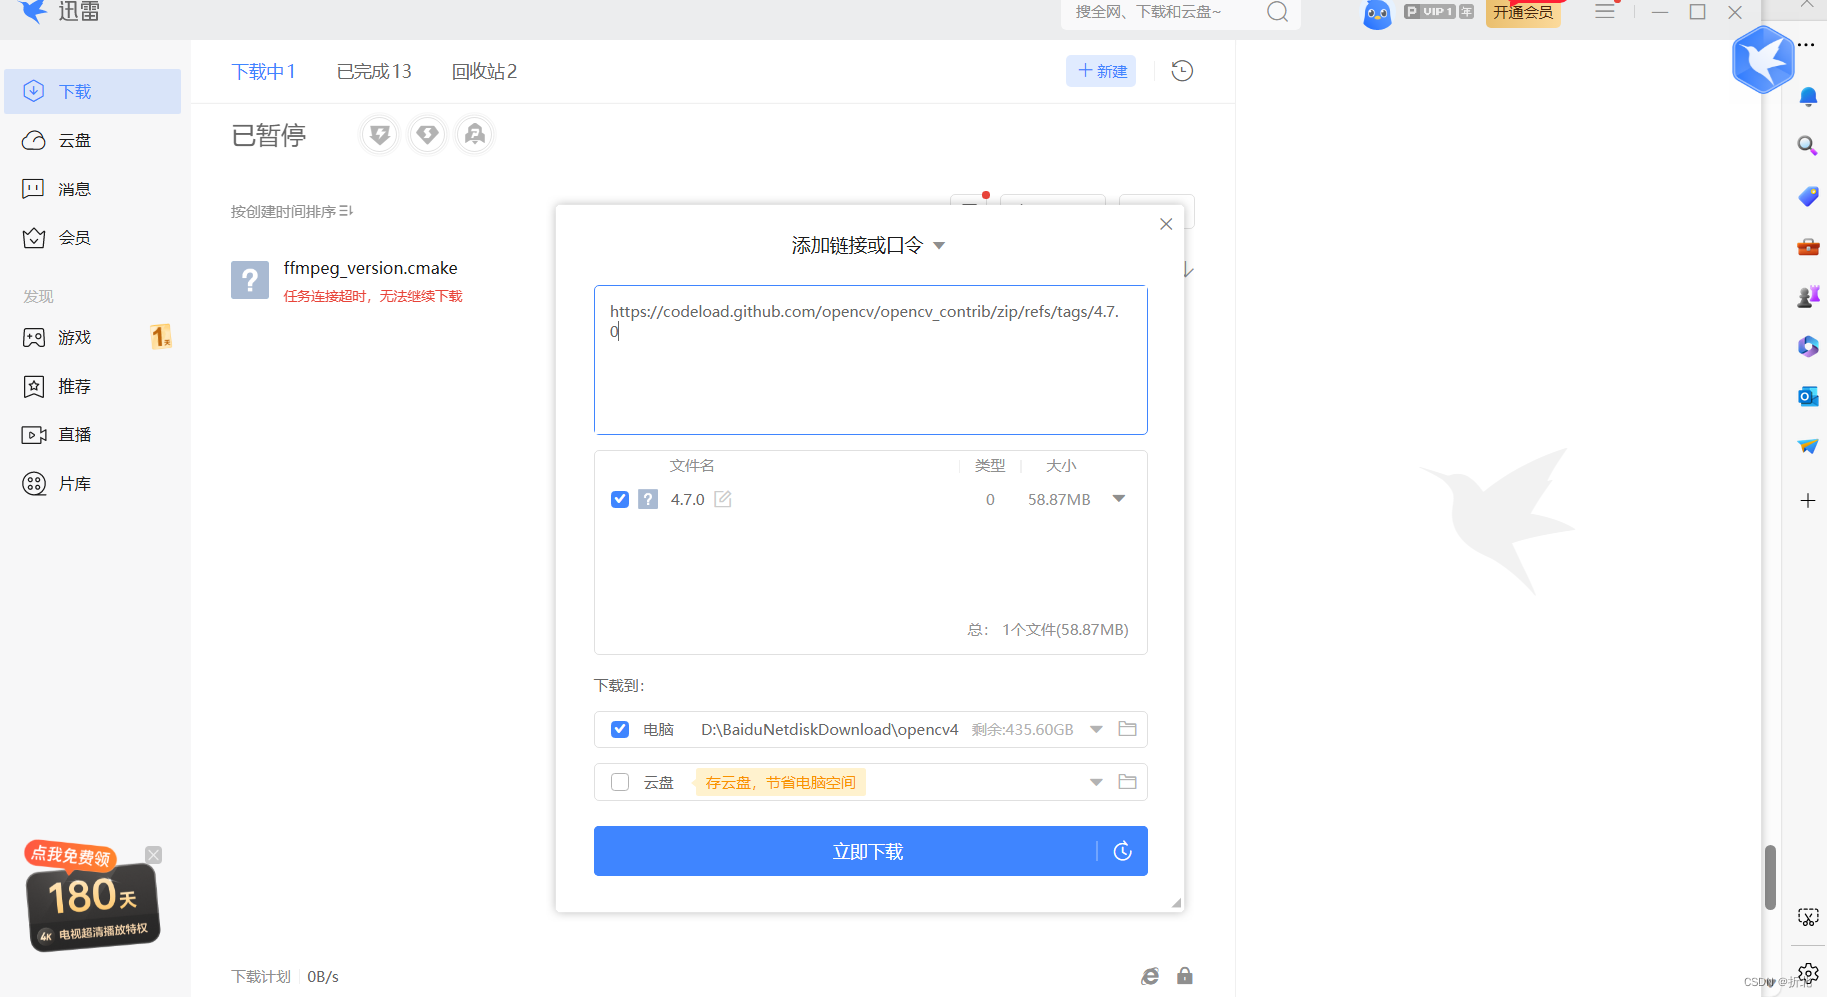This screenshot has width=1827, height=997.
Task: Click the 点我免费领 180天 promotion thumbnail
Action: (92, 897)
